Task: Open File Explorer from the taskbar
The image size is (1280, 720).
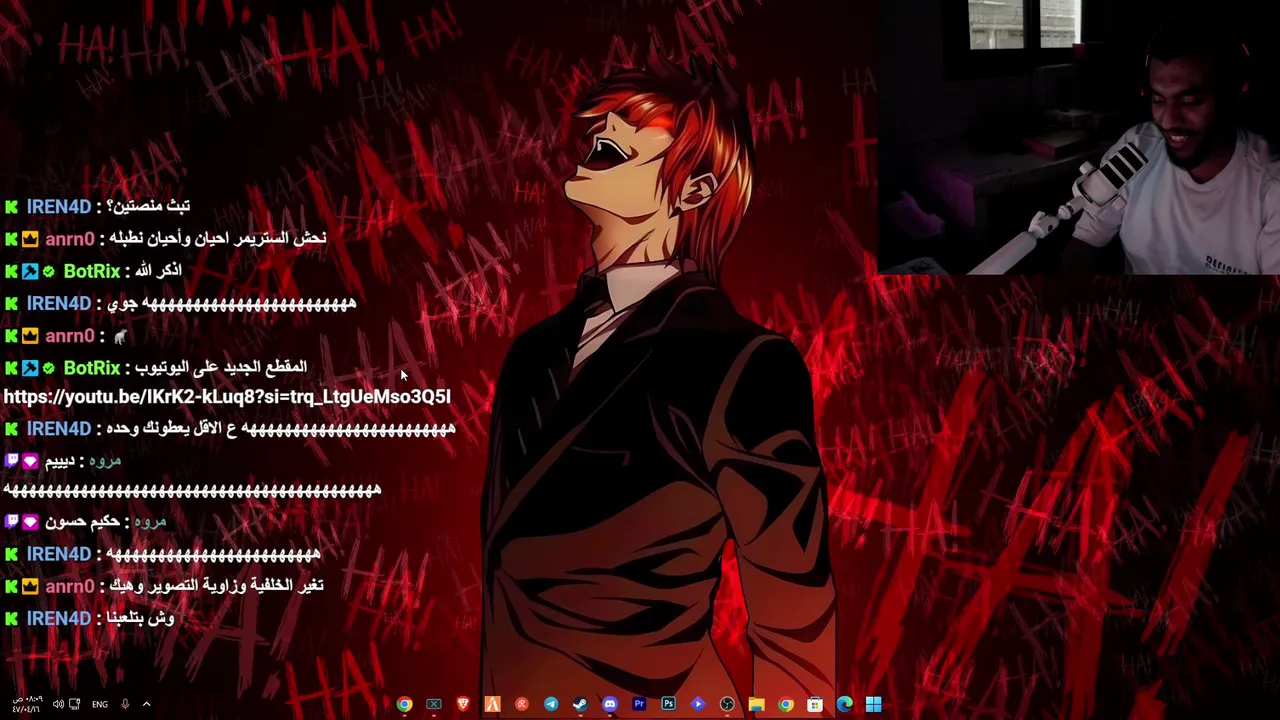Action: (756, 705)
